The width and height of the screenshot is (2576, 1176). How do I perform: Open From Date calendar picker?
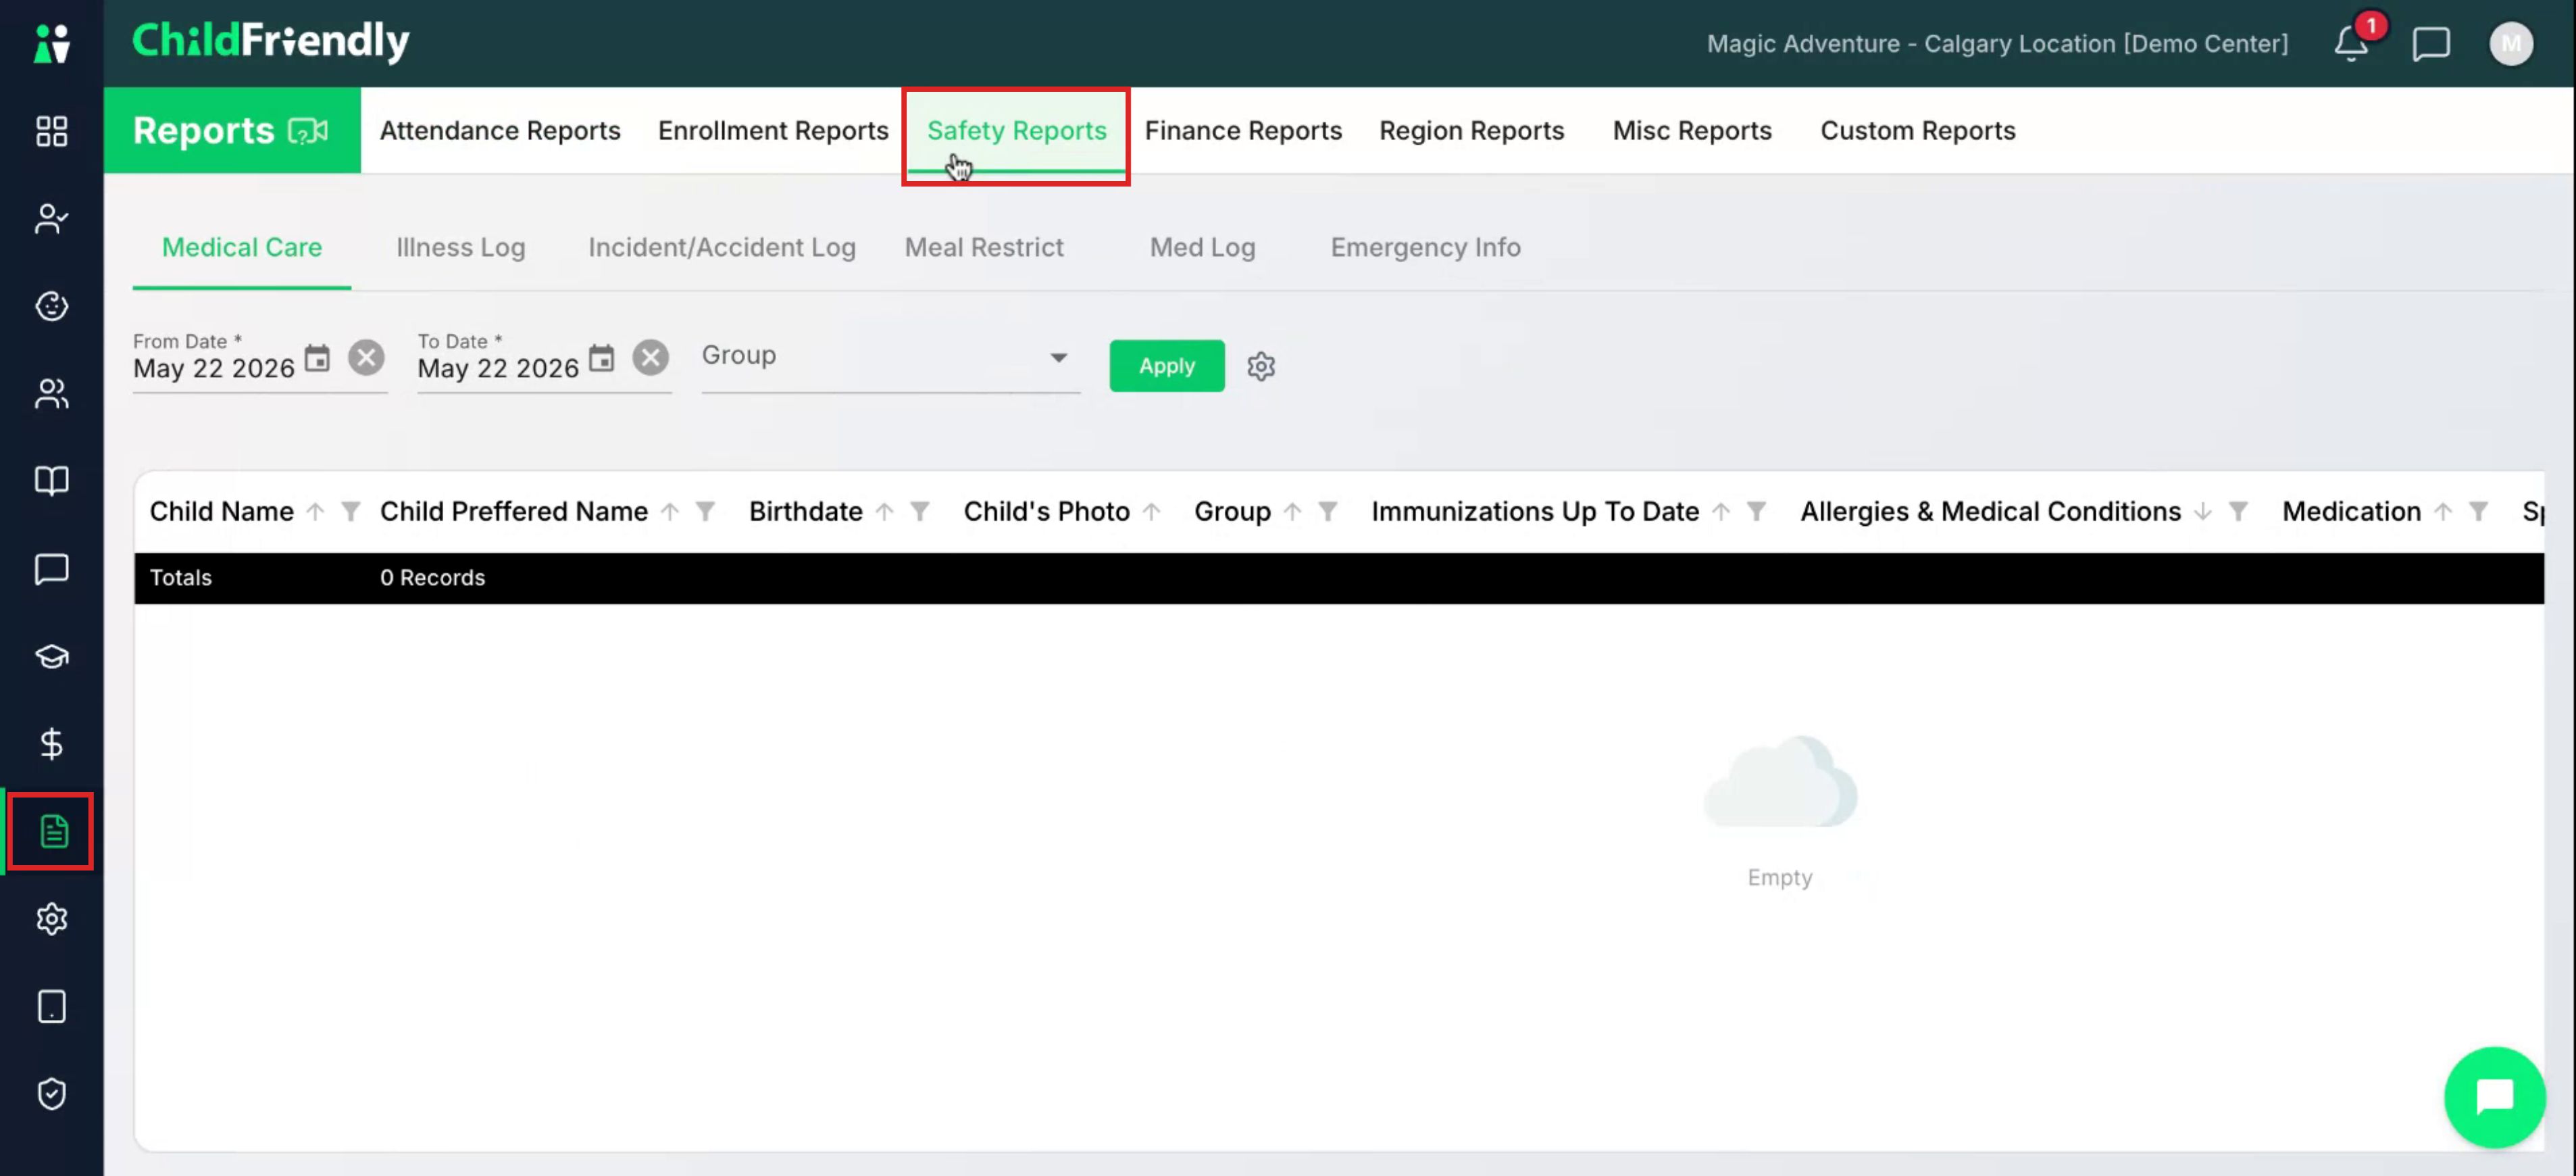point(317,358)
